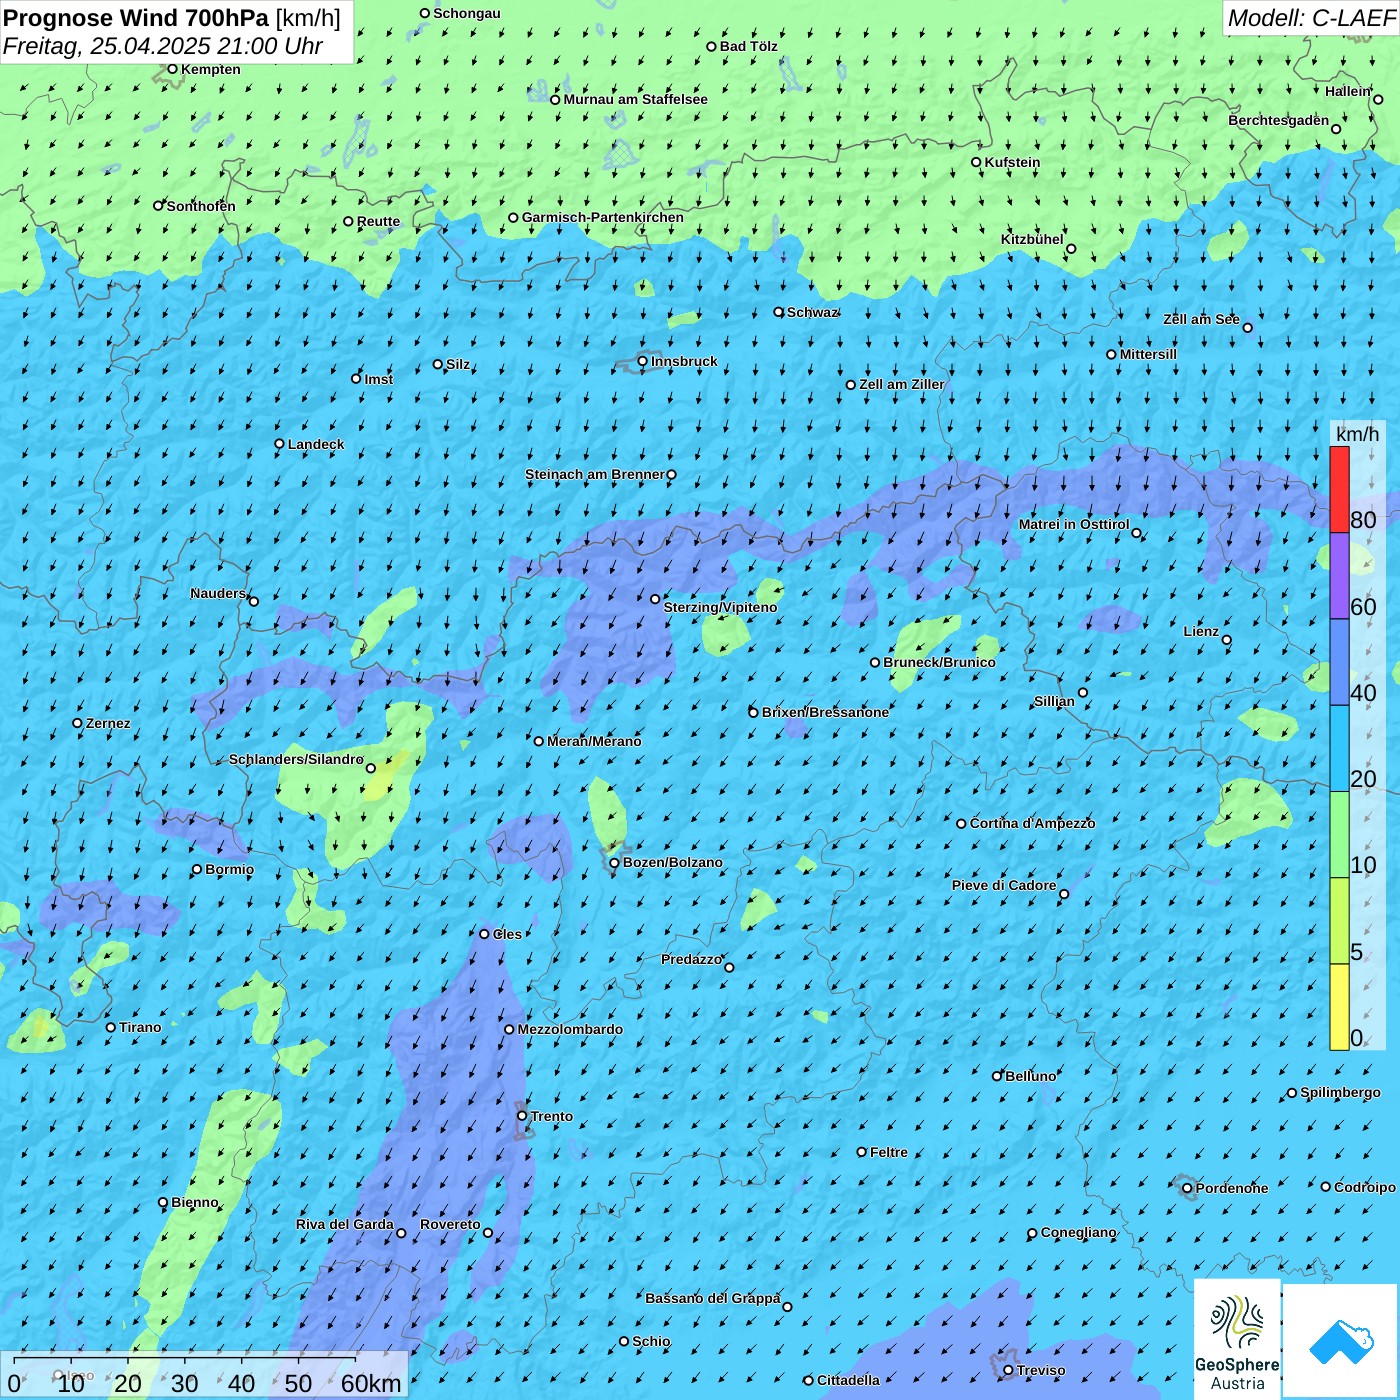The image size is (1400, 1400).
Task: Click the 'Schongau' label
Action: pos(466,13)
